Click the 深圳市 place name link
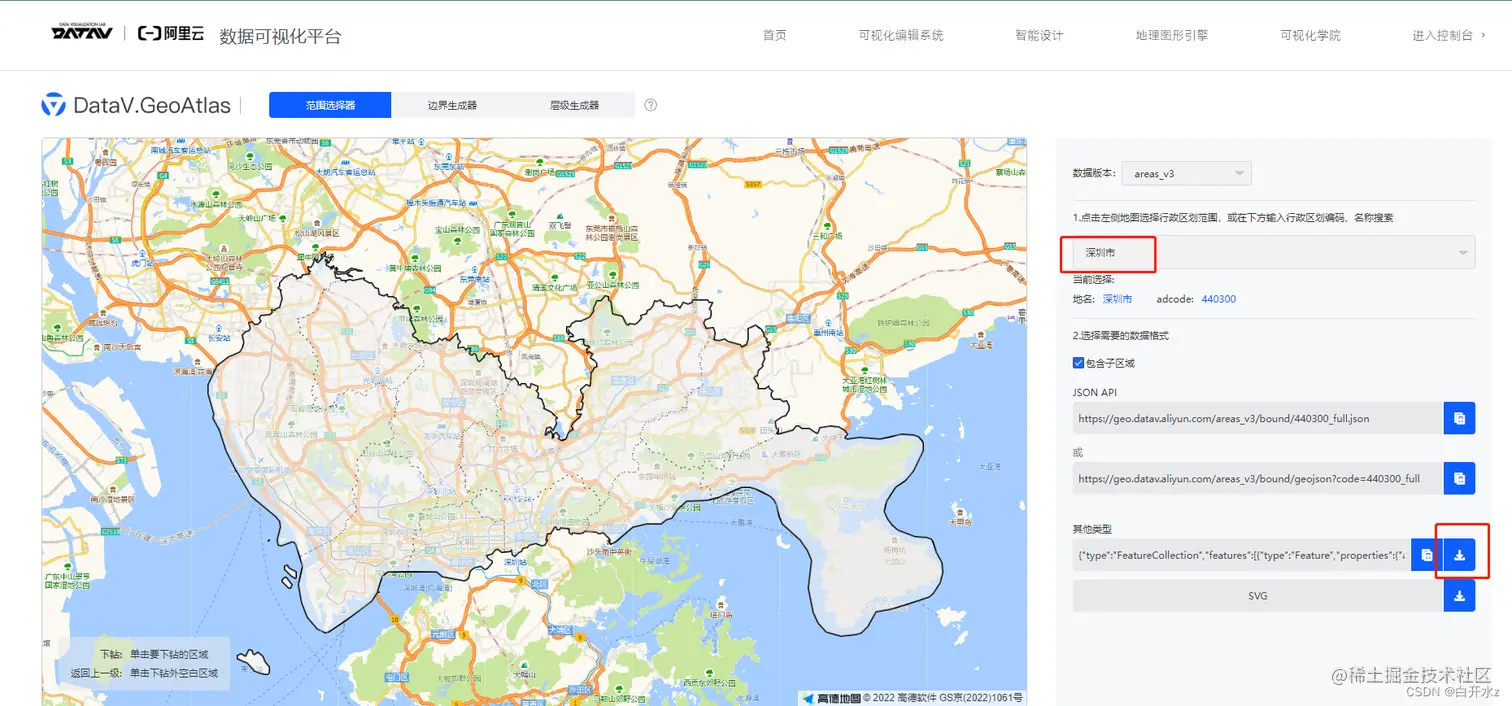This screenshot has width=1512, height=706. [1117, 299]
